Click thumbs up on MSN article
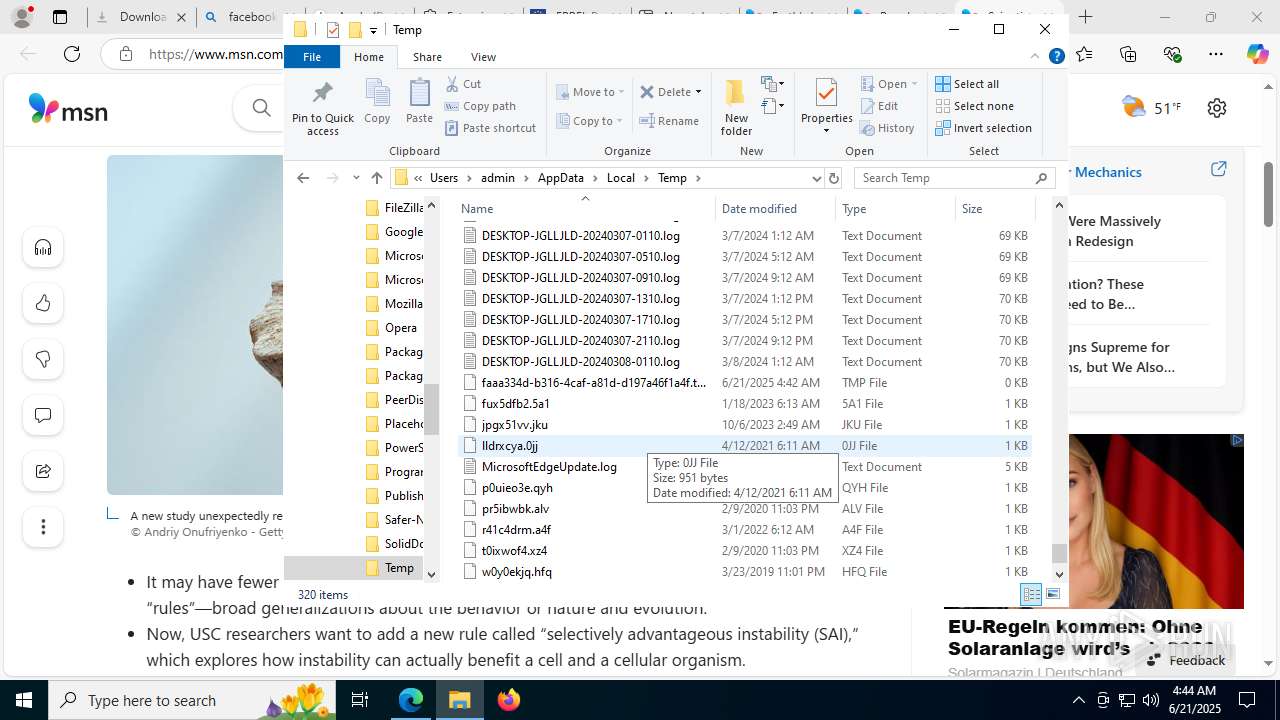 [43, 304]
